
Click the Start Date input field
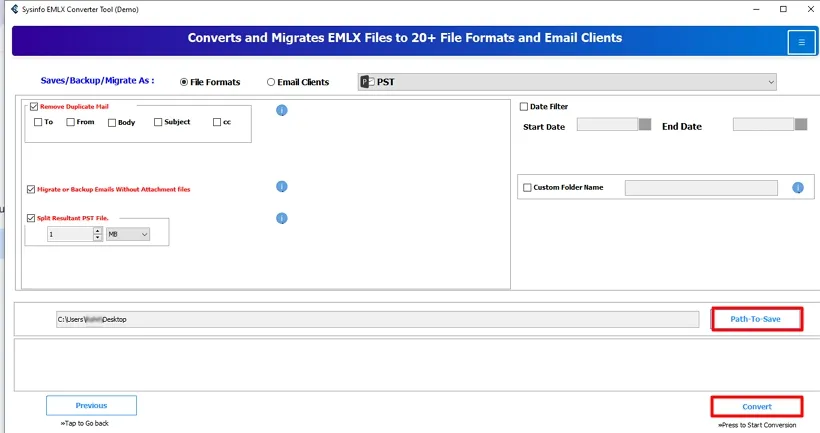(x=607, y=124)
